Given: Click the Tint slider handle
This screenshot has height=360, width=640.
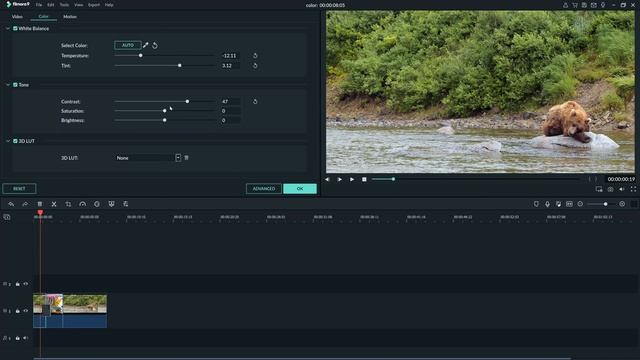Looking at the screenshot, I should 180,65.
